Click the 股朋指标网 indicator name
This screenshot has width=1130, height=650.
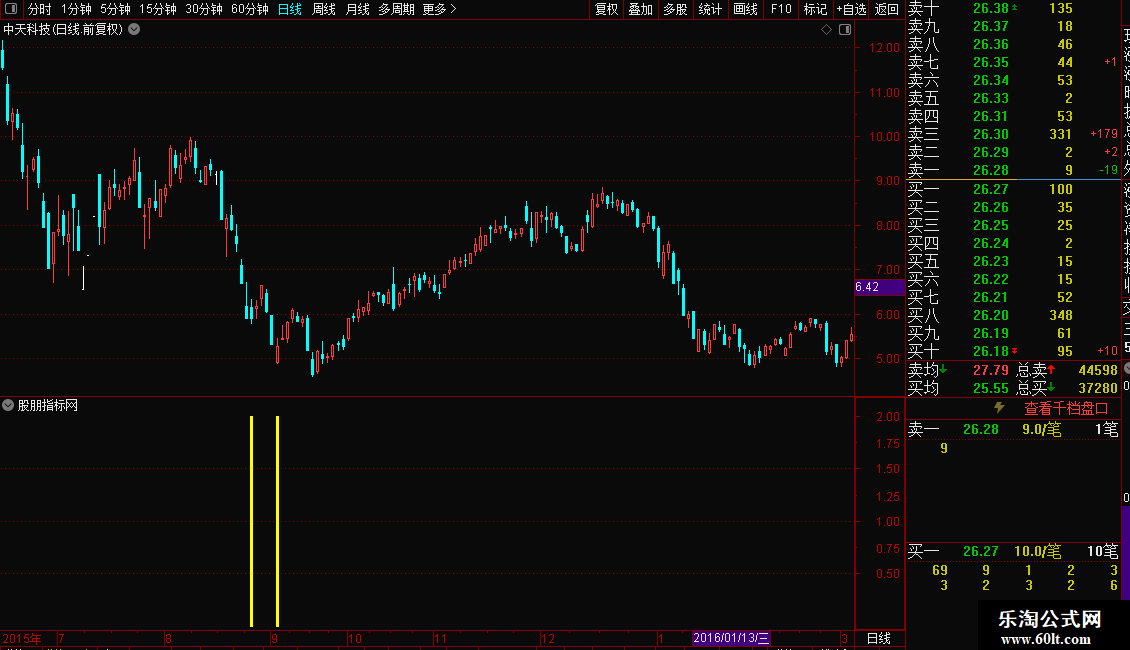[x=48, y=406]
